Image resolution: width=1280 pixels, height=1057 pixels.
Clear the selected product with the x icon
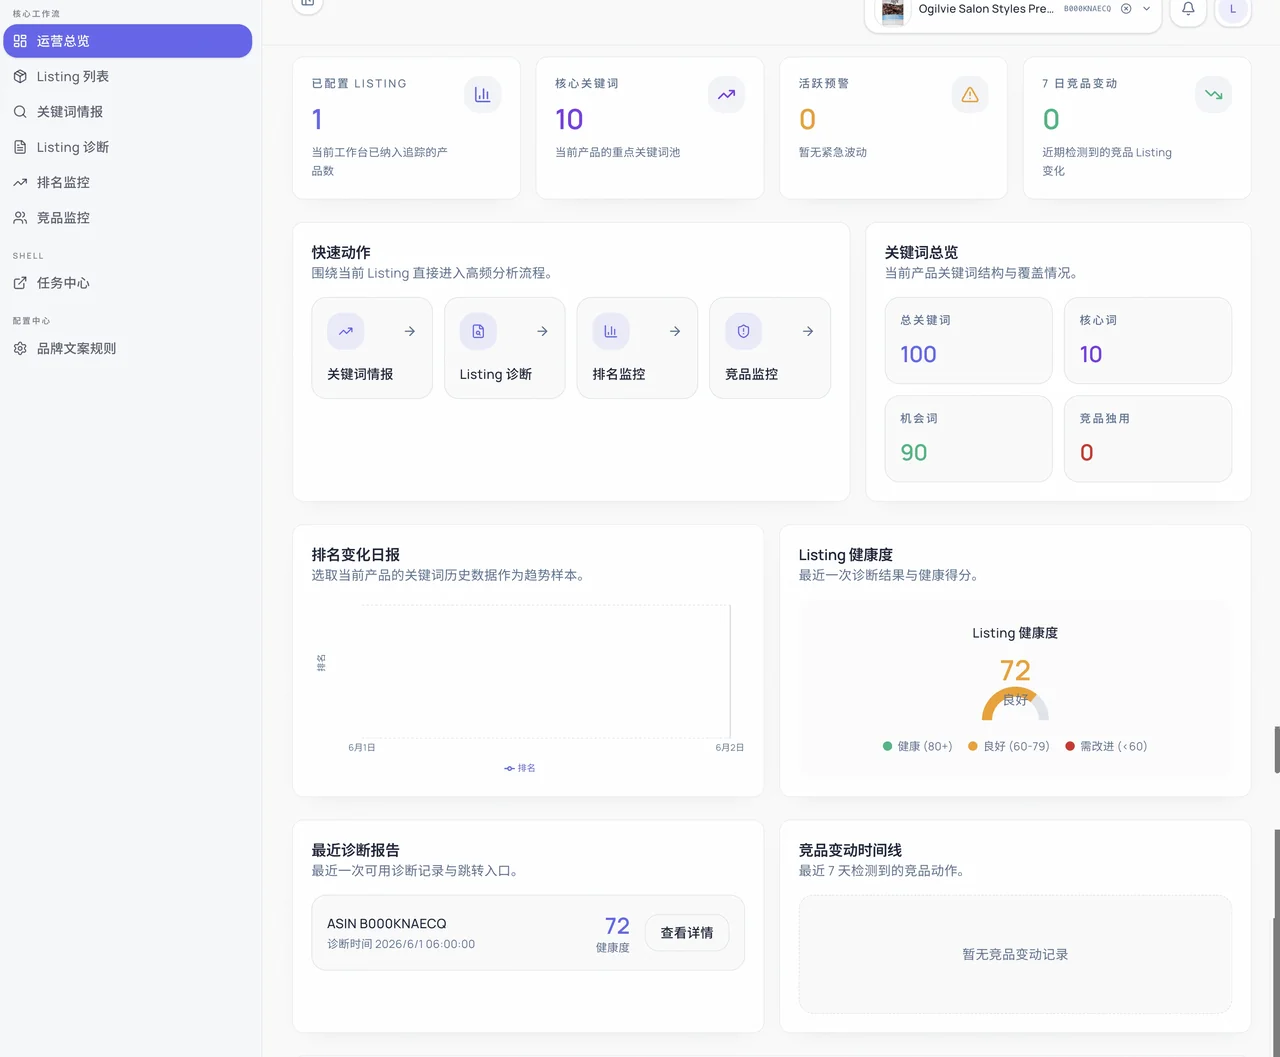coord(1126,9)
